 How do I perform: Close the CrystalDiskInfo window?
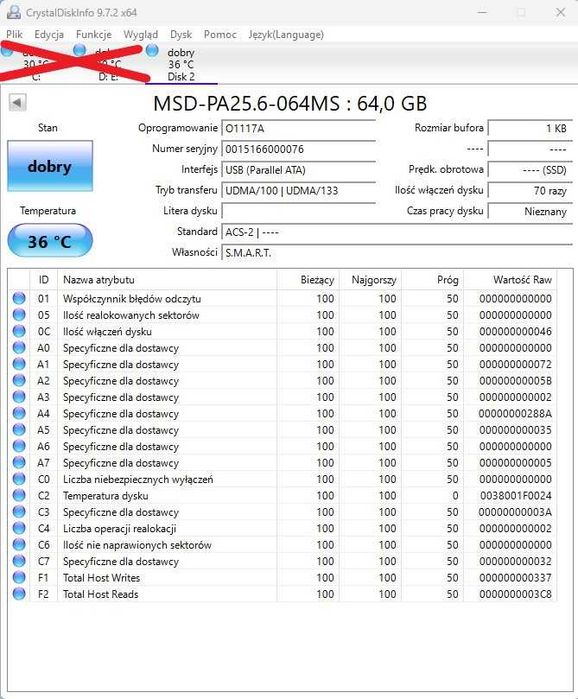click(x=560, y=12)
